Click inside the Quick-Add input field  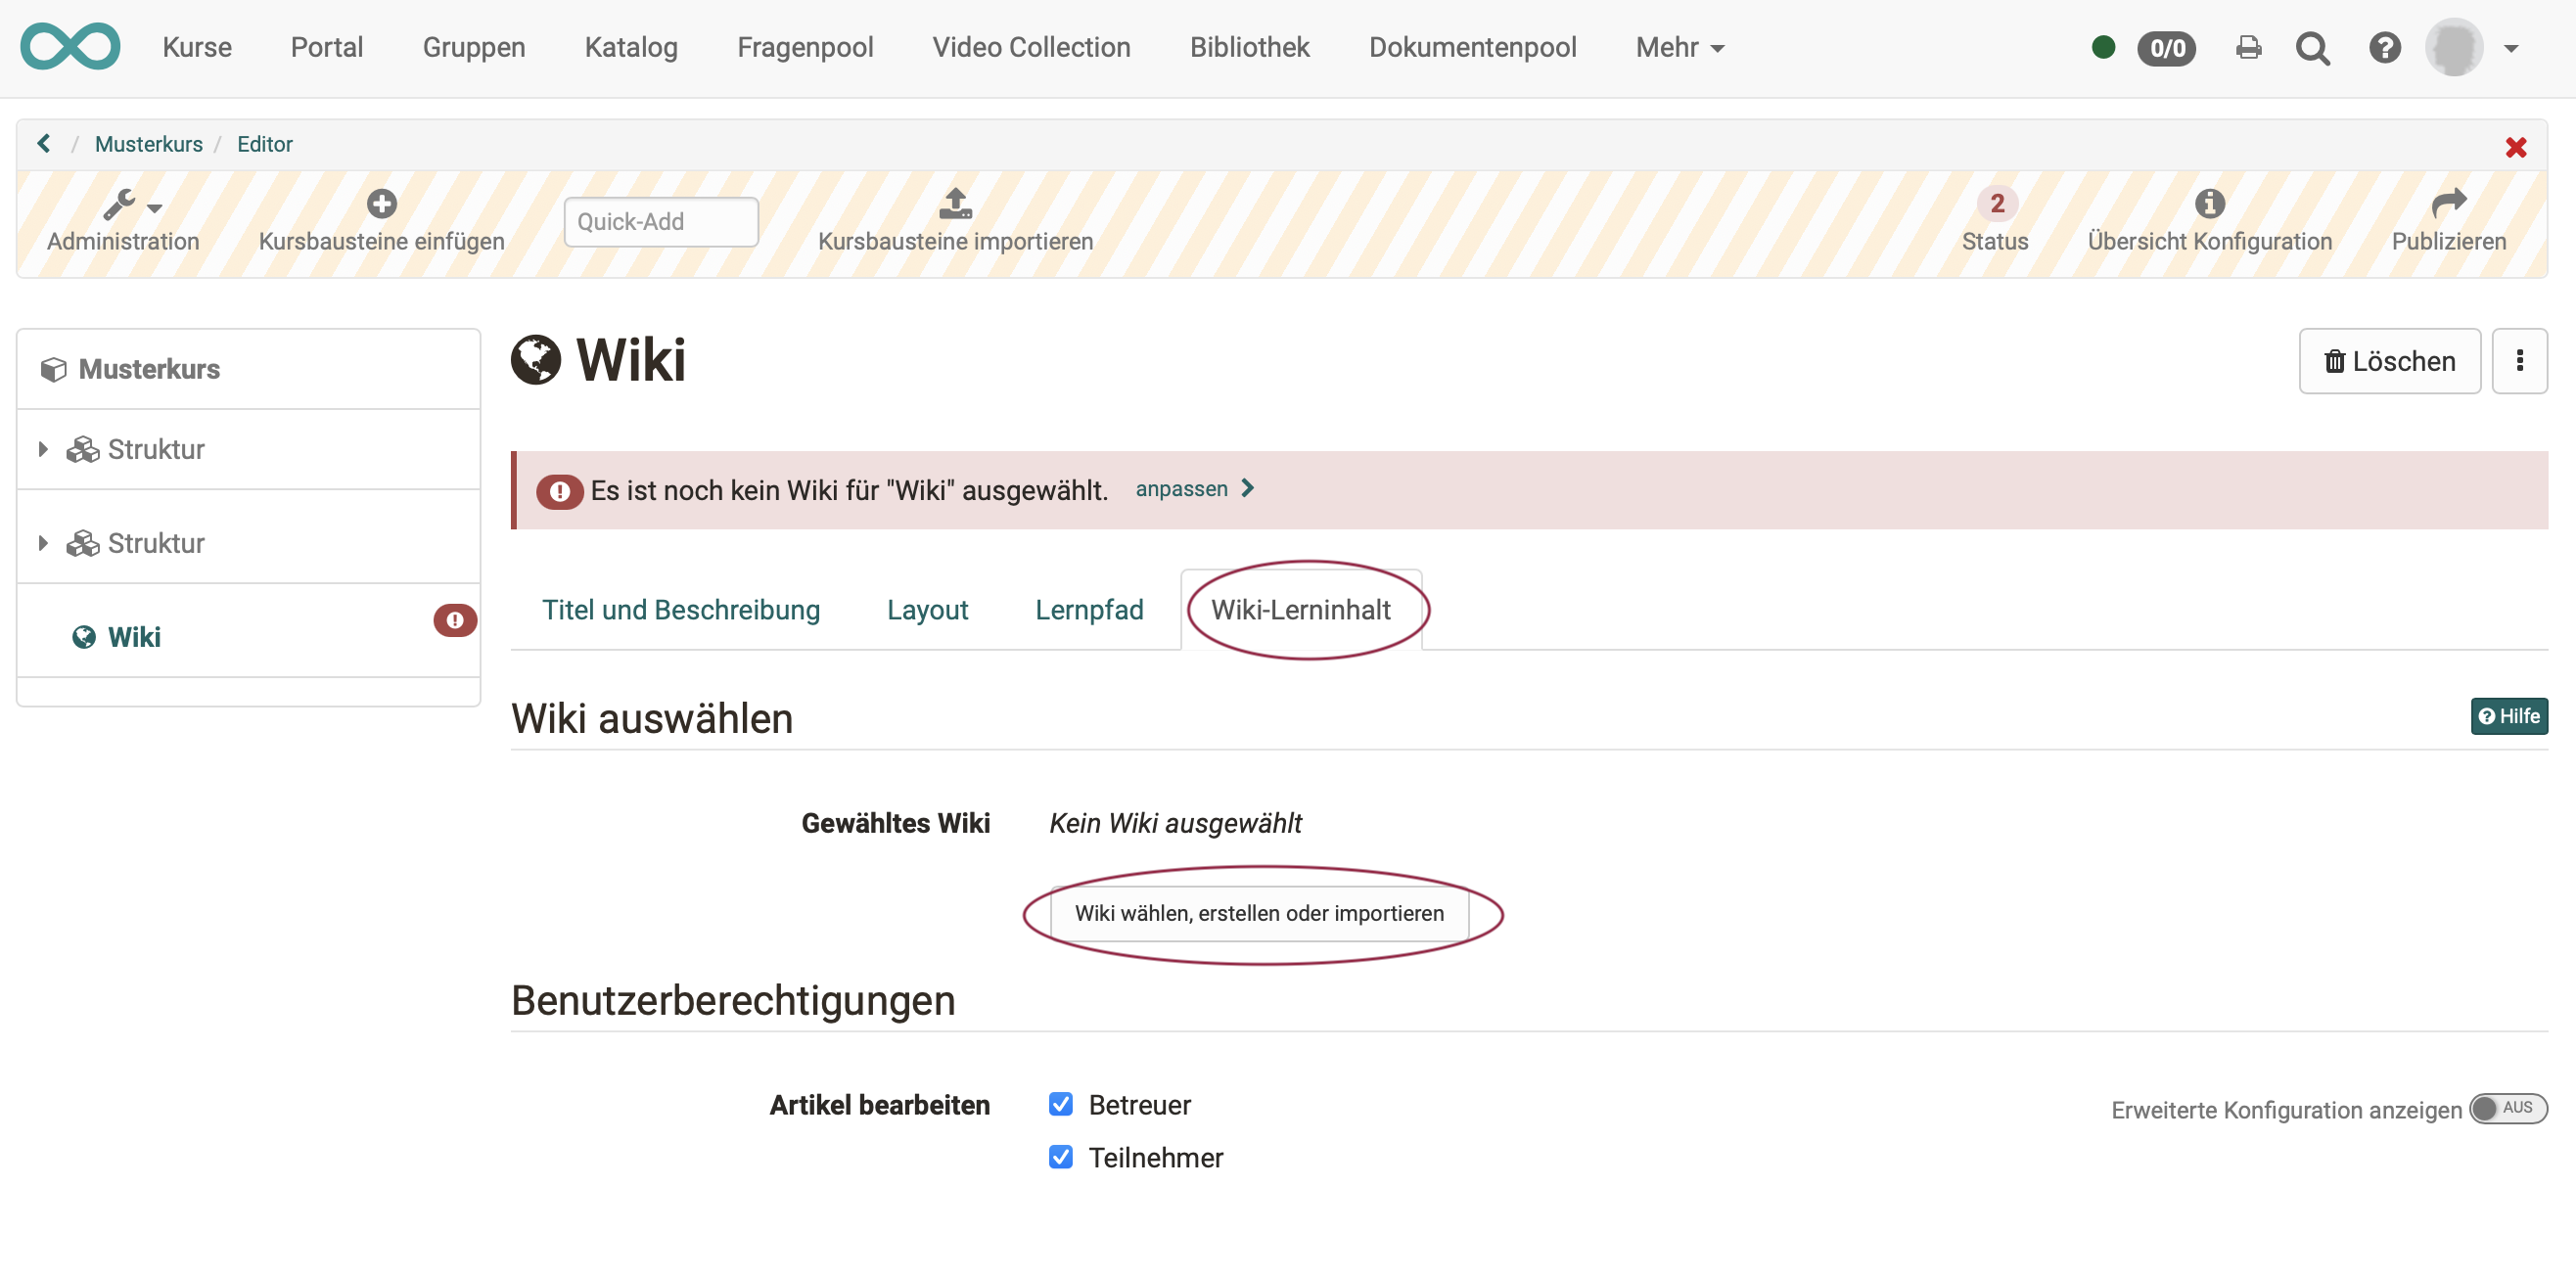660,221
